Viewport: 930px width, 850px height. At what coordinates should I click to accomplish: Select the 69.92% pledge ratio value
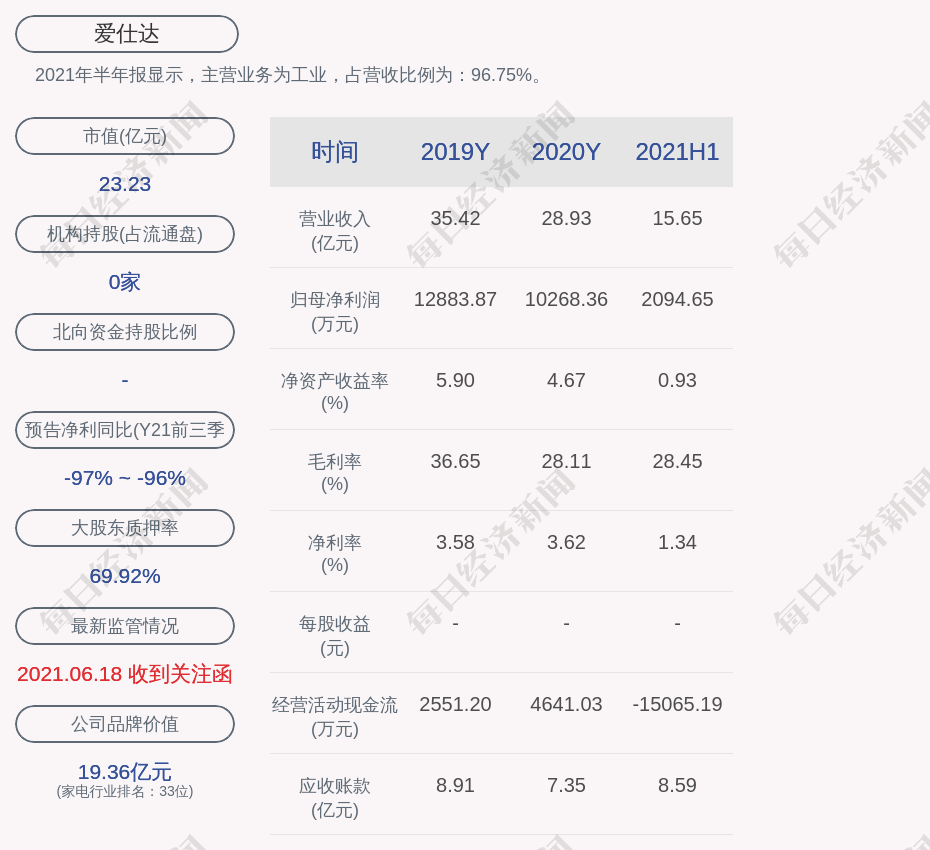click(x=125, y=576)
